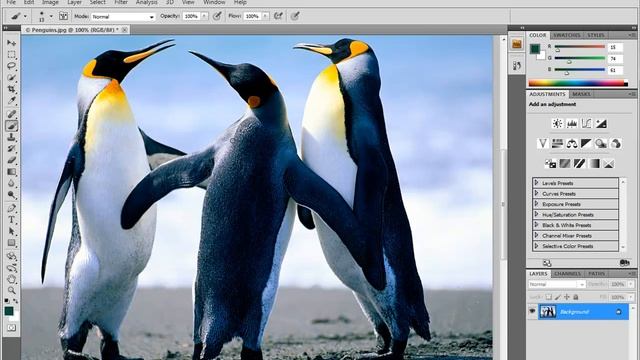Expand Curves Presets
Image resolution: width=640 pixels, height=360 pixels.
coord(536,193)
